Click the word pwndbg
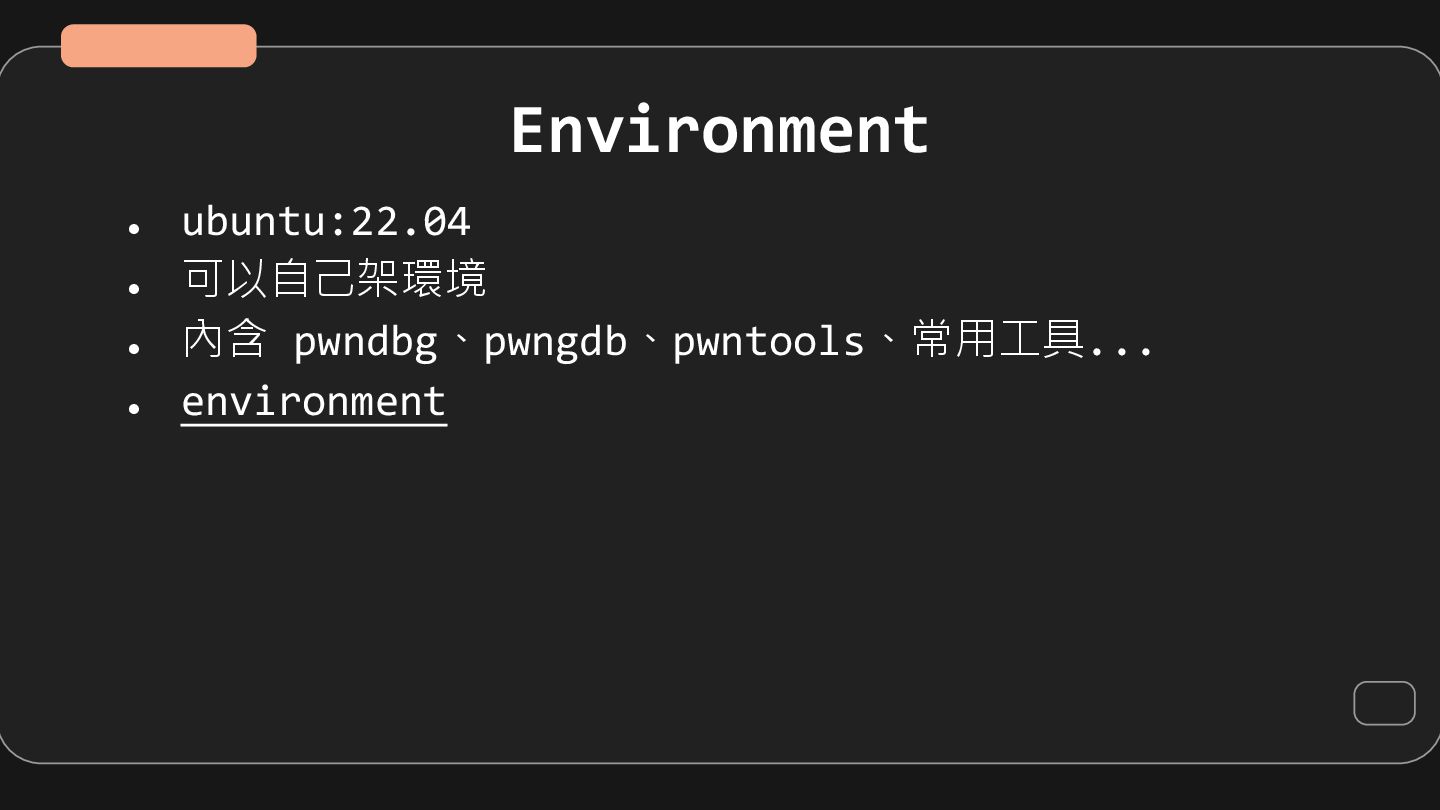Image resolution: width=1440 pixels, height=810 pixels. pos(365,342)
